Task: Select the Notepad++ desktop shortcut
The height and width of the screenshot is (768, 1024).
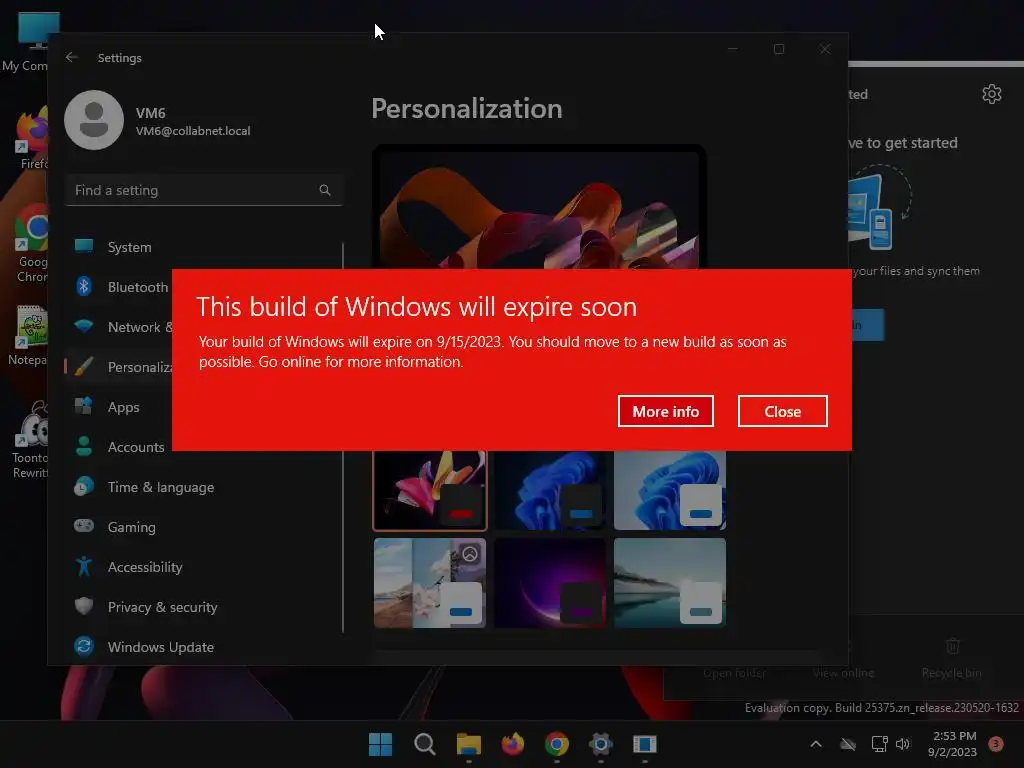Action: [x=27, y=335]
